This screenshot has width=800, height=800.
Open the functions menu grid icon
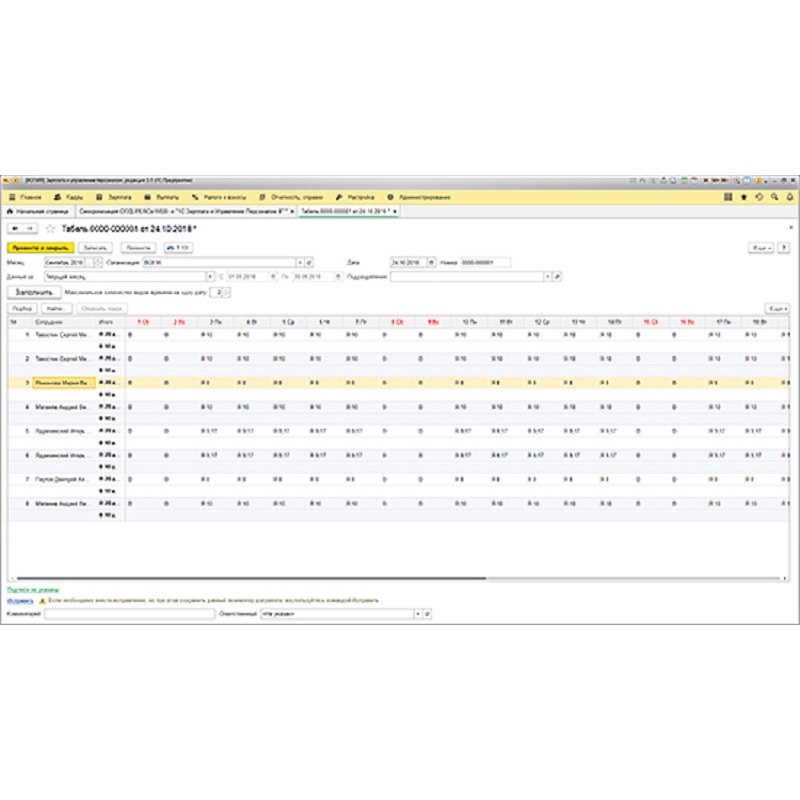point(728,197)
